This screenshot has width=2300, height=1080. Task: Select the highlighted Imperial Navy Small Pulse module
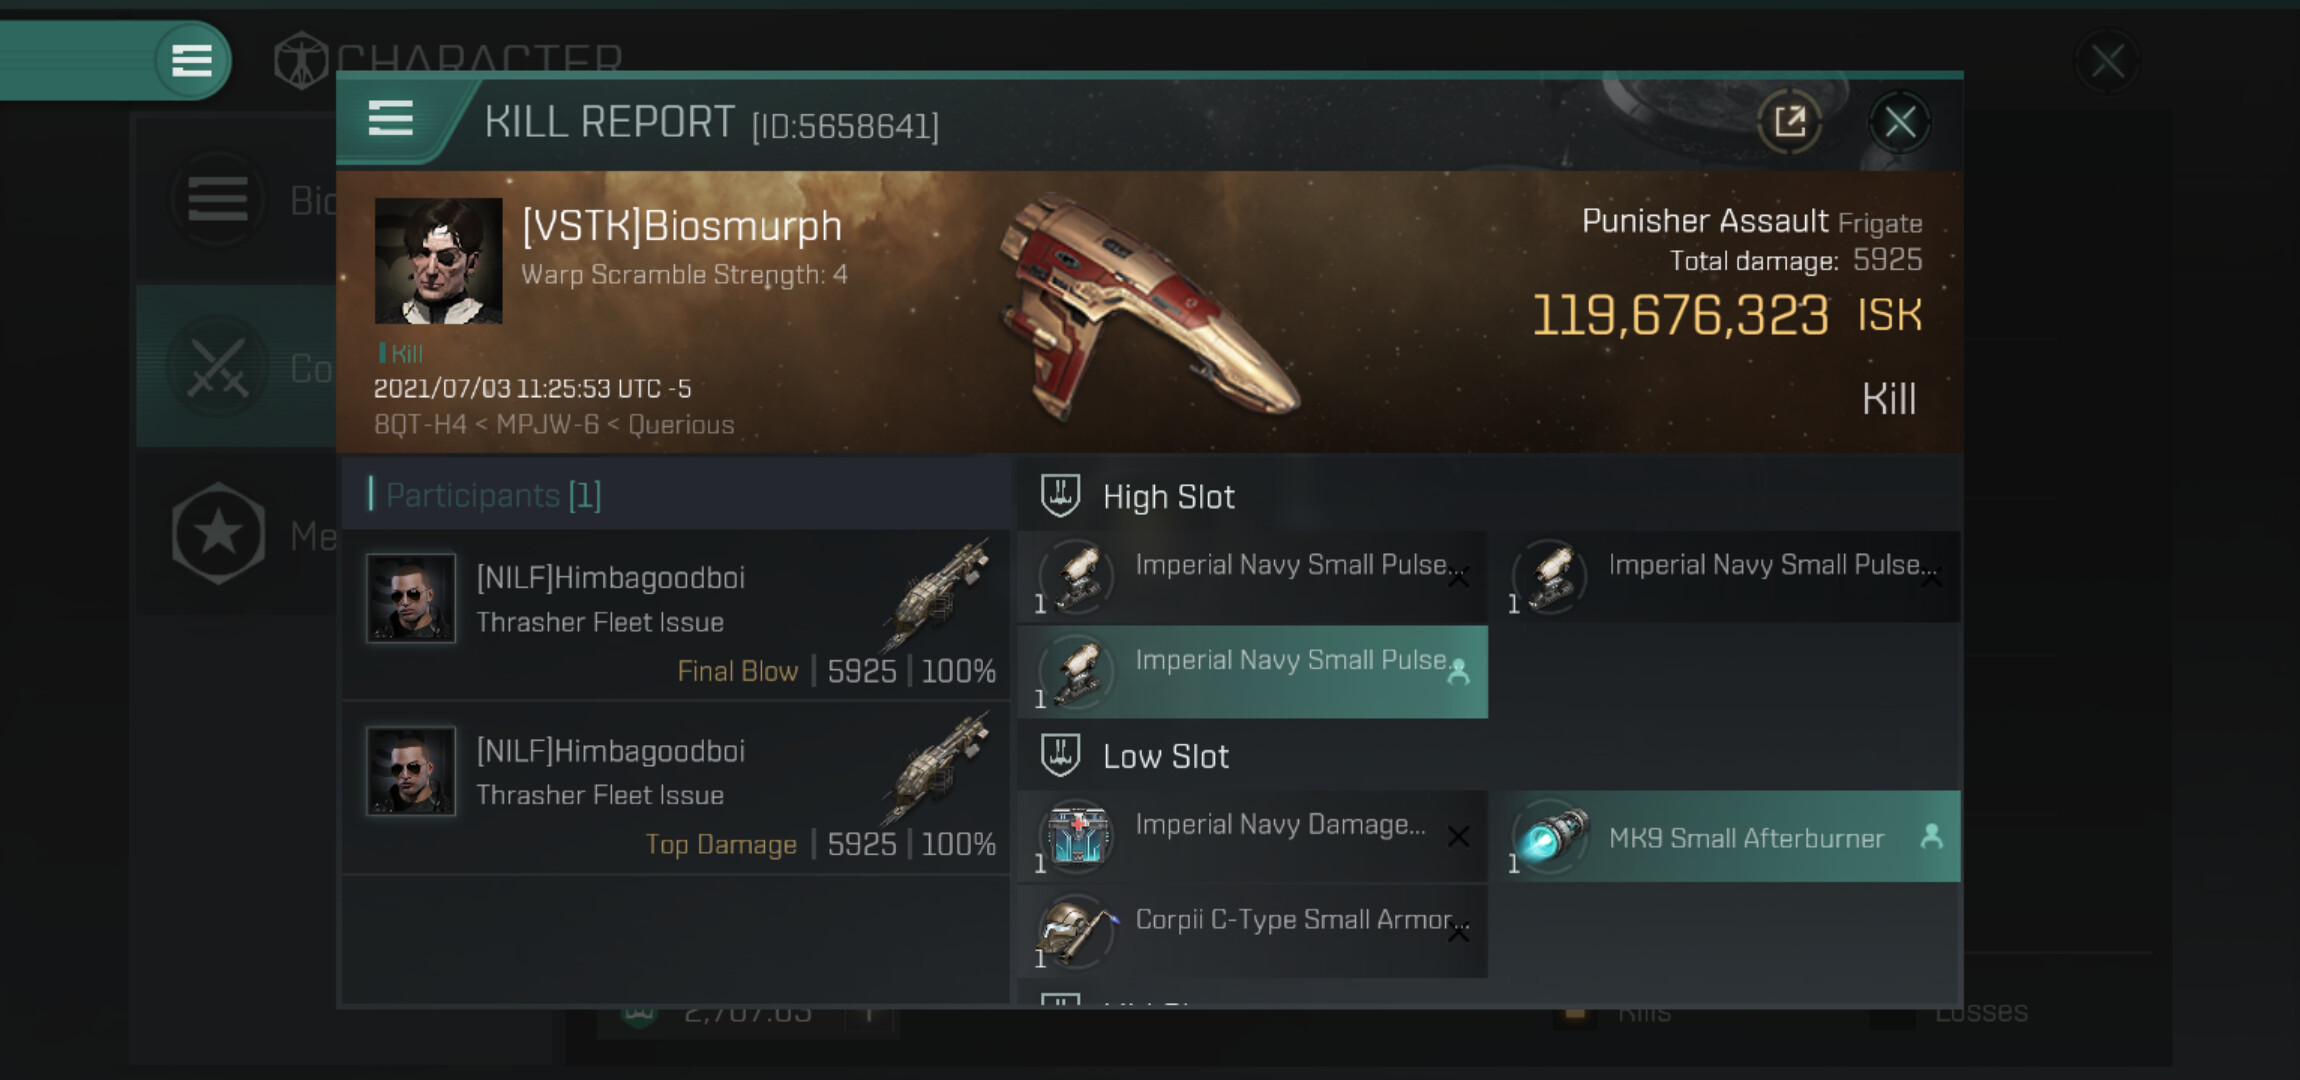[x=1252, y=672]
